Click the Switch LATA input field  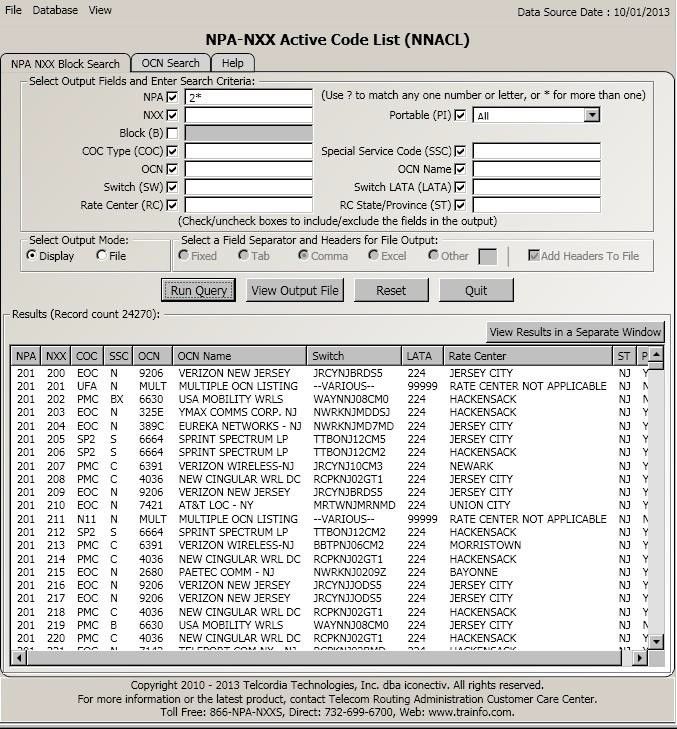(x=537, y=187)
